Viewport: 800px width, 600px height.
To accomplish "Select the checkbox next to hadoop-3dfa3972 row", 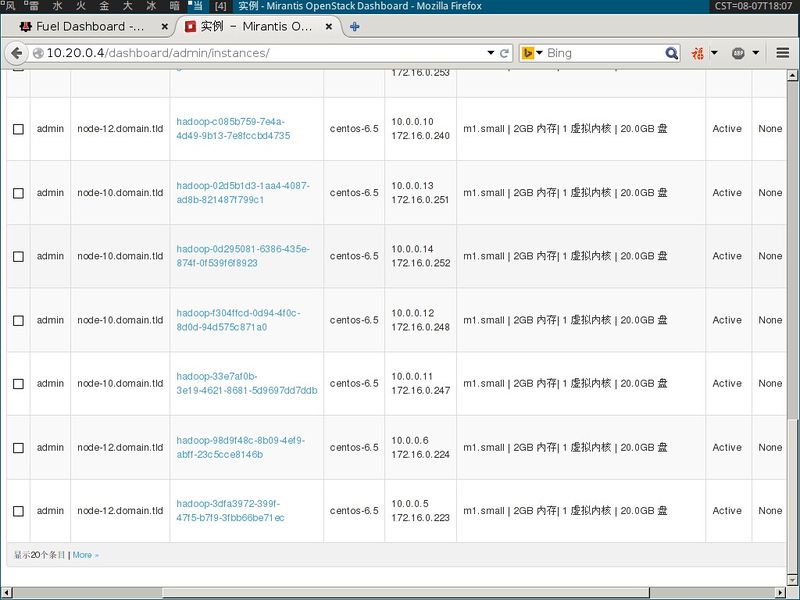I will click(x=17, y=509).
